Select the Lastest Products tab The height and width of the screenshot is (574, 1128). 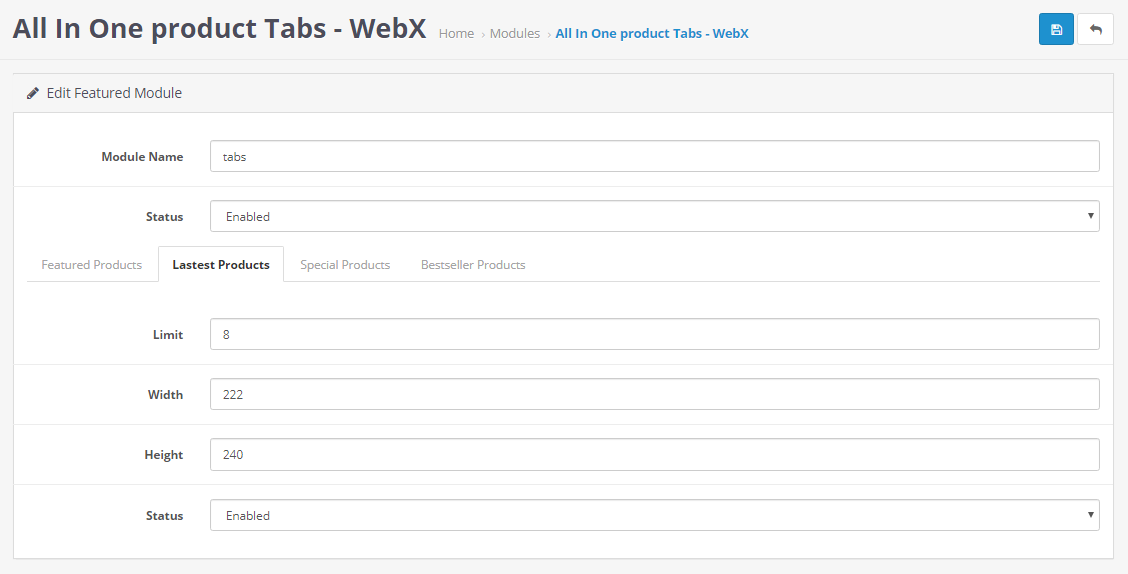[x=221, y=265]
